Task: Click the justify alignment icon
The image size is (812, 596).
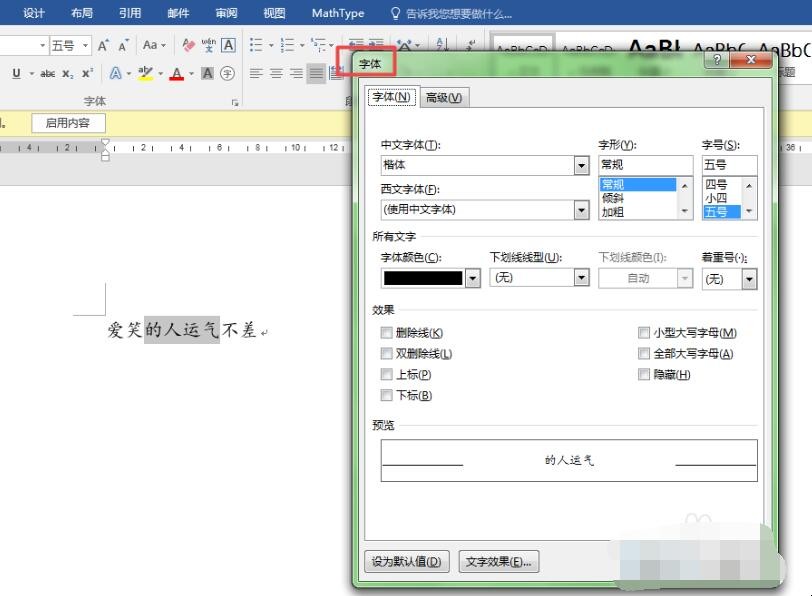Action: [316, 74]
